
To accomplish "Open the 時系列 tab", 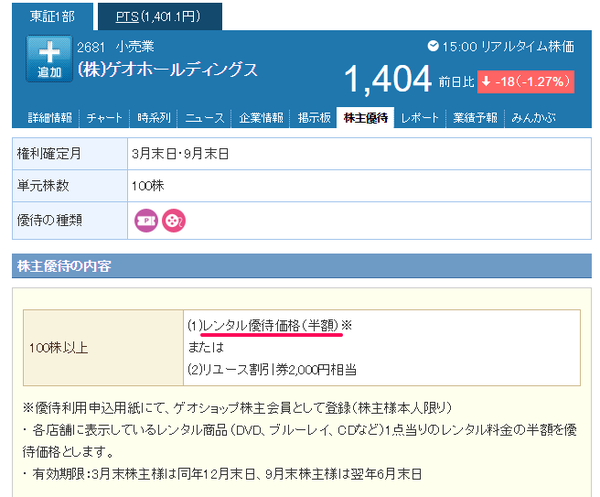I will pos(154,118).
